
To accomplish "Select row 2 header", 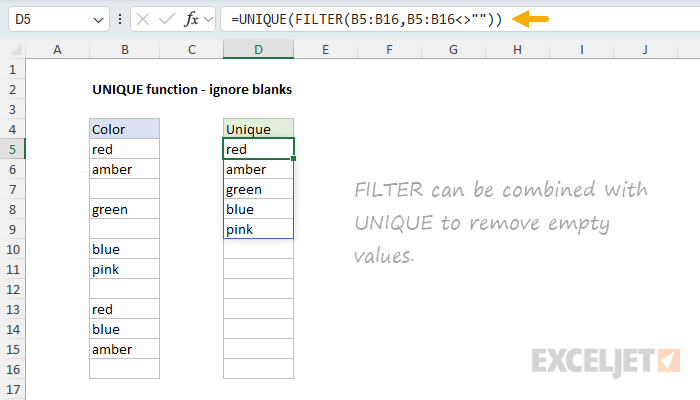I will point(12,90).
